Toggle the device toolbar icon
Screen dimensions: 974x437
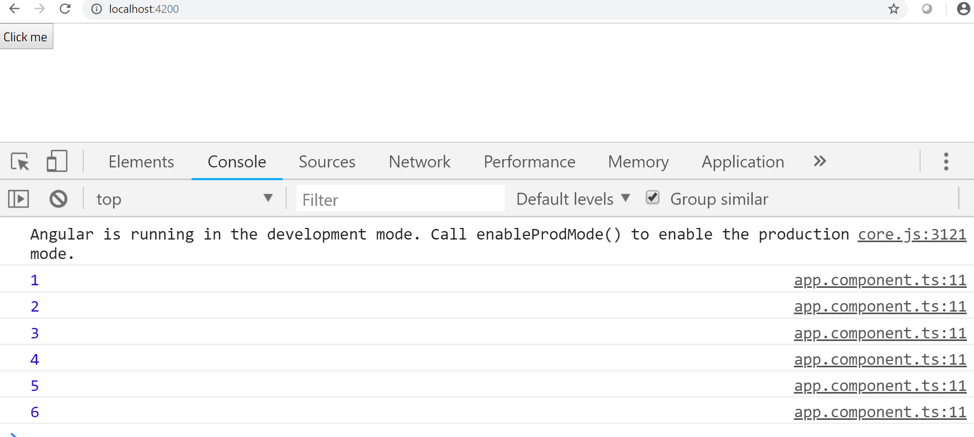pos(57,161)
